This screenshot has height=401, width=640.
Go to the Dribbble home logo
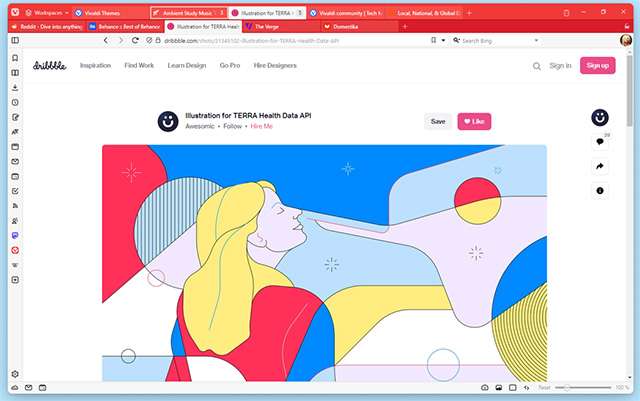(x=49, y=65)
